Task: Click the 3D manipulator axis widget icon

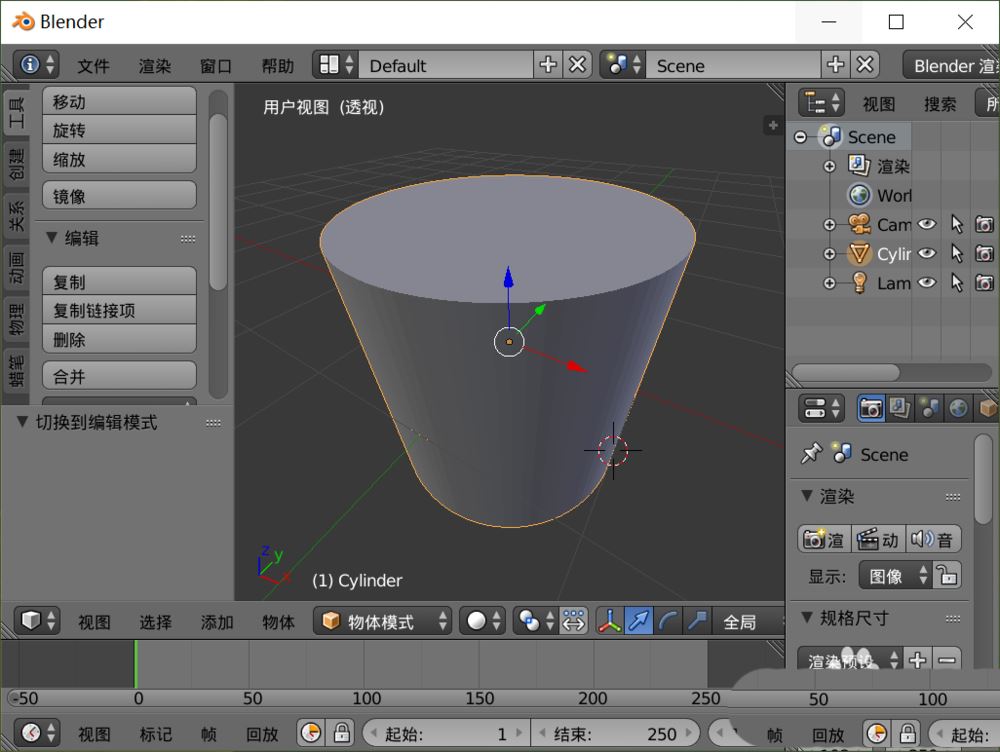Action: pos(611,621)
